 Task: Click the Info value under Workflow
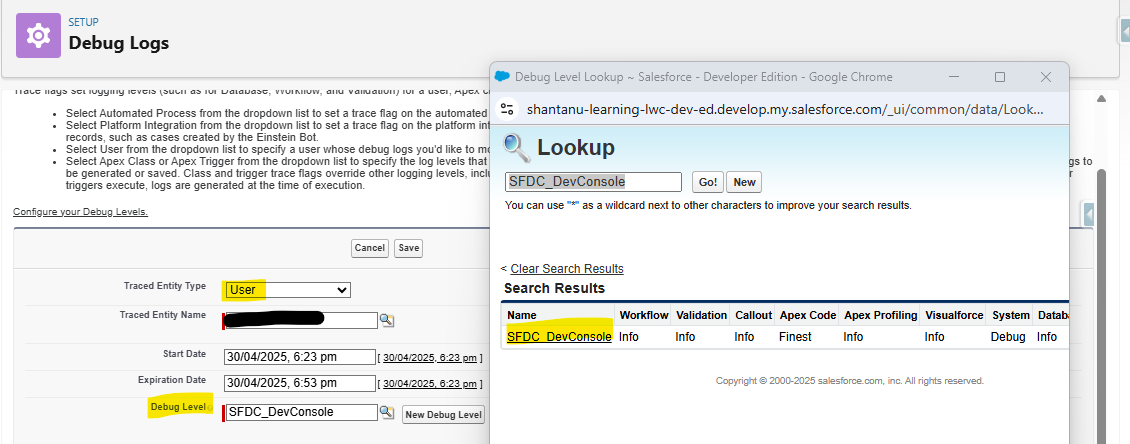[x=629, y=337]
